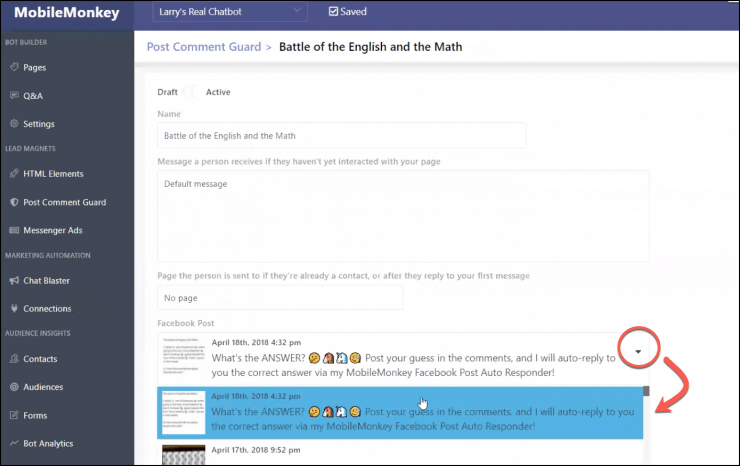Image resolution: width=740 pixels, height=466 pixels.
Task: Click the Chat Blaster megaphone icon
Action: pos(14,280)
